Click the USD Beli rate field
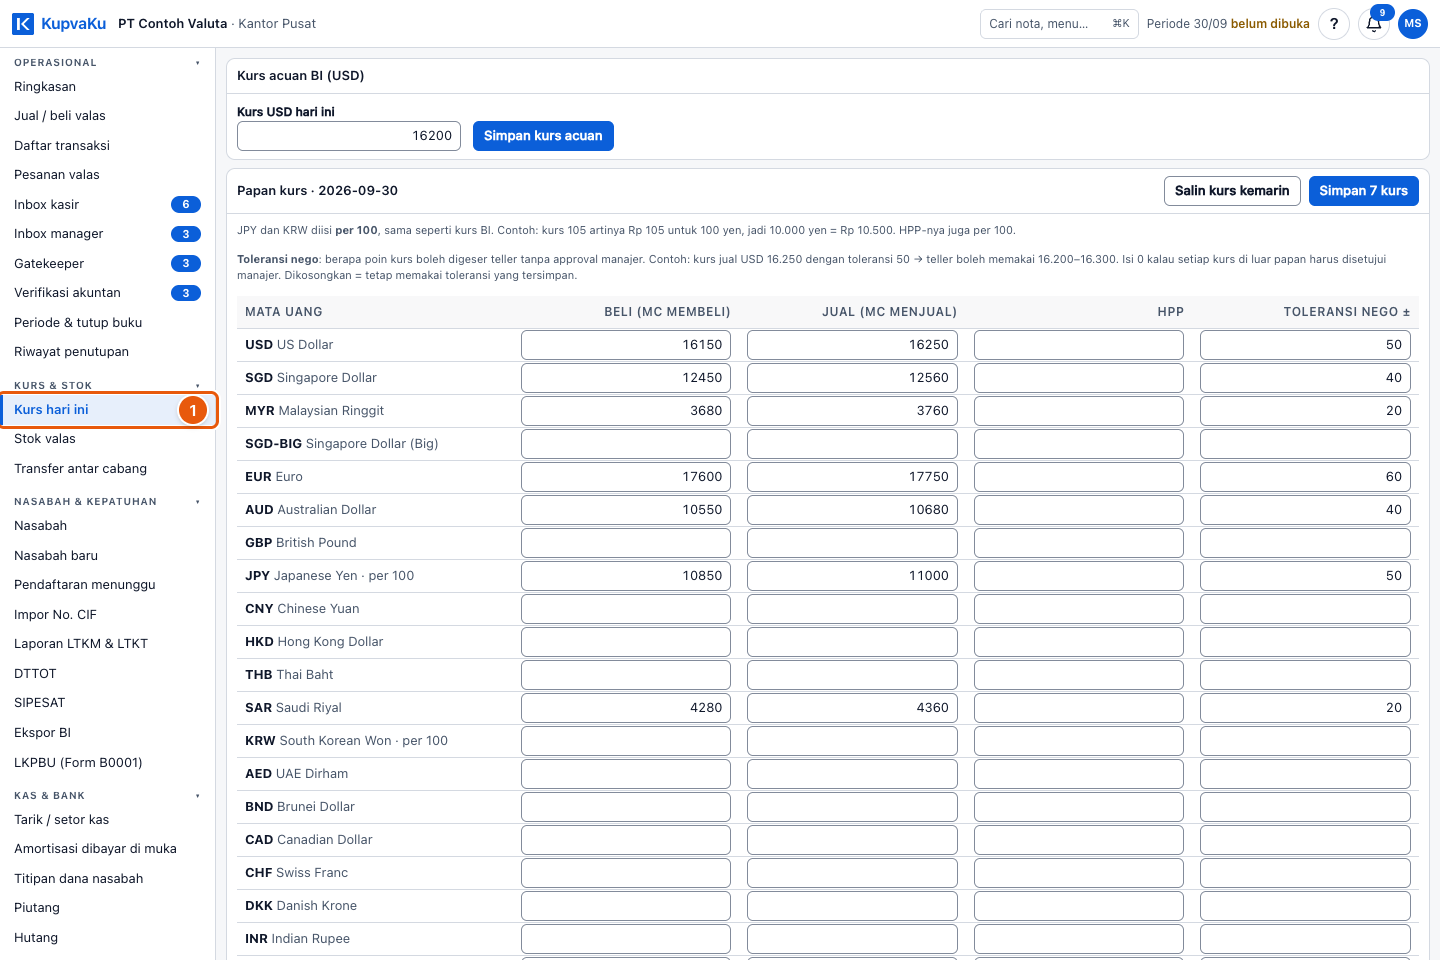Viewport: 1440px width, 960px height. (x=626, y=345)
